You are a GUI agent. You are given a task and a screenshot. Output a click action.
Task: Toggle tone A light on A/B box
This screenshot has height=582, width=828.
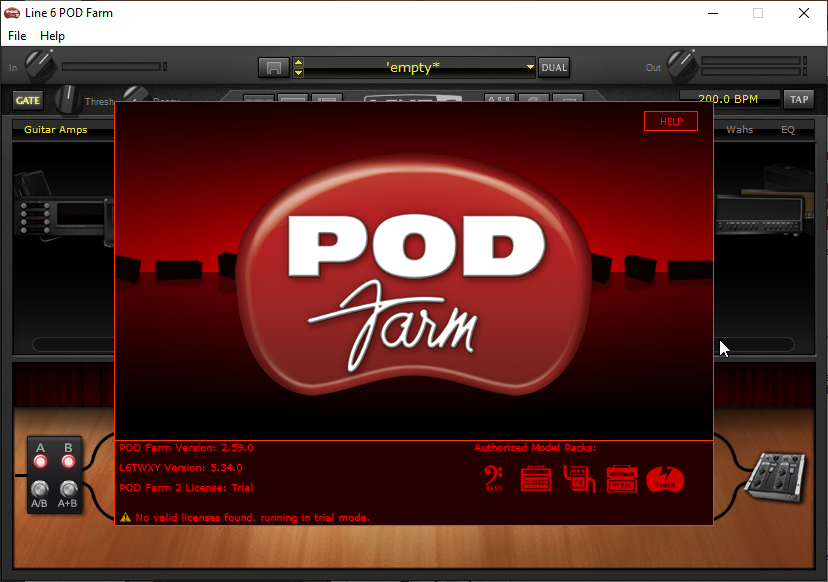click(x=40, y=461)
